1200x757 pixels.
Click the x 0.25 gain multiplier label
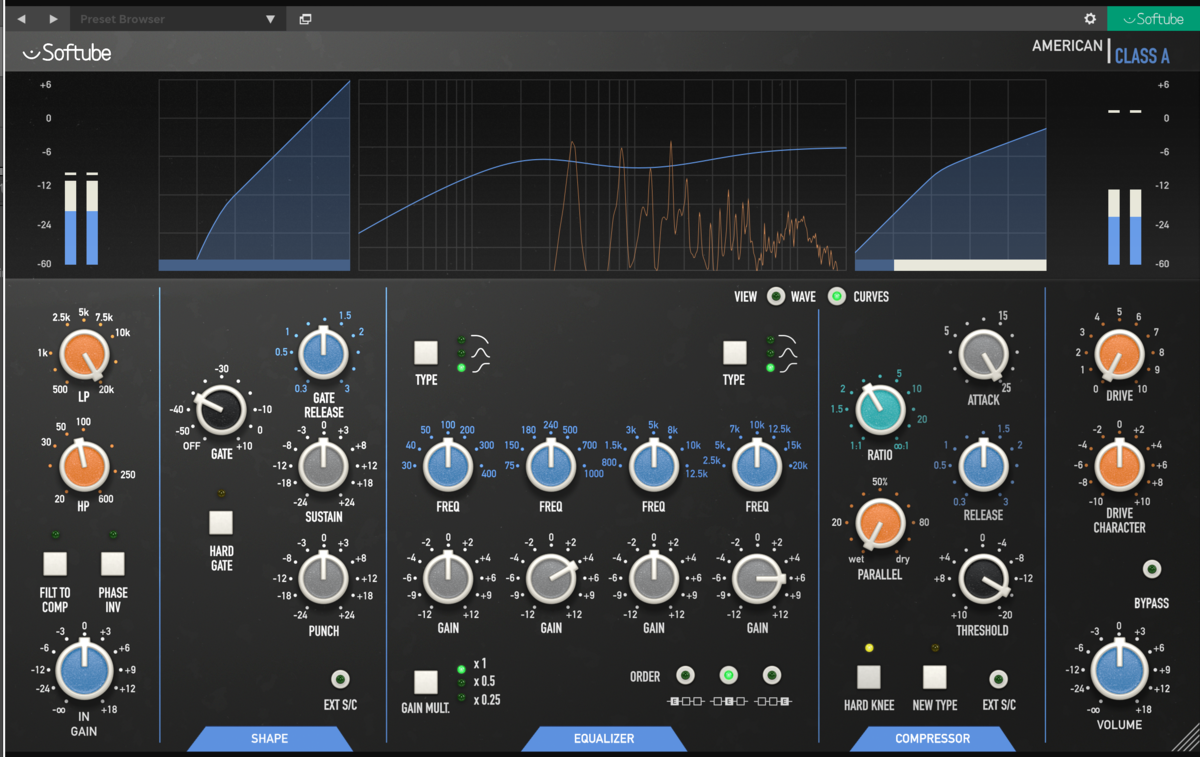tap(486, 699)
